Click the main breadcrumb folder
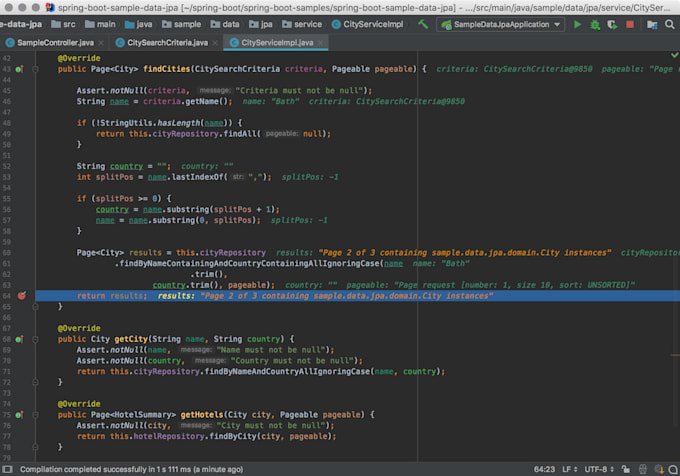The height and width of the screenshot is (476, 680). [x=100, y=24]
